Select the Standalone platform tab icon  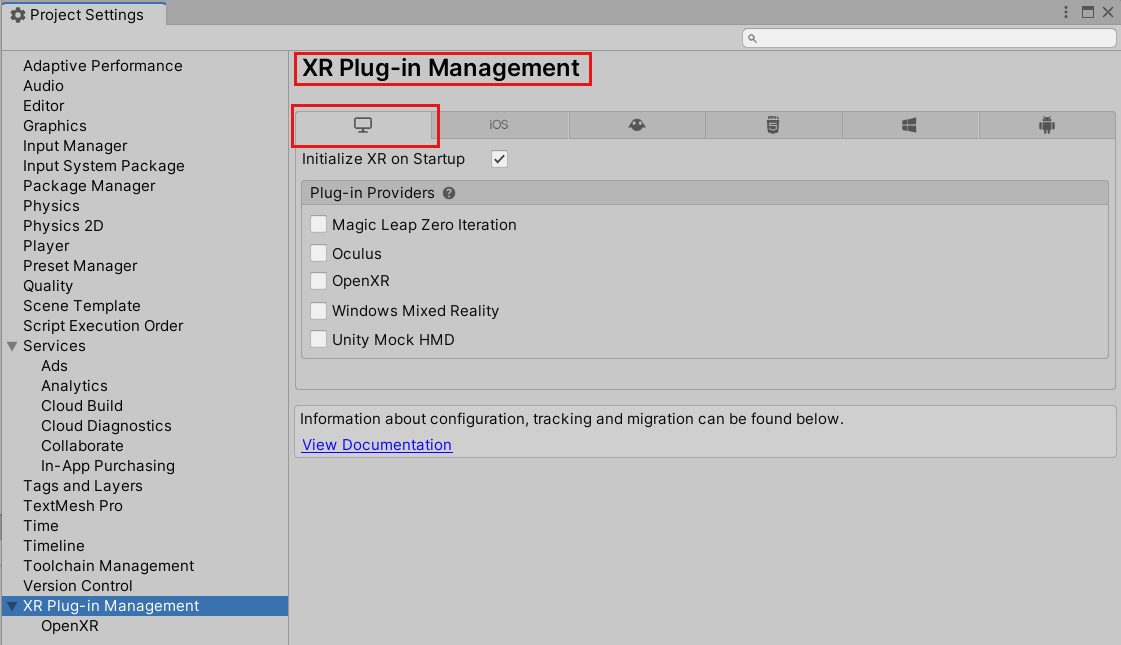tap(365, 124)
